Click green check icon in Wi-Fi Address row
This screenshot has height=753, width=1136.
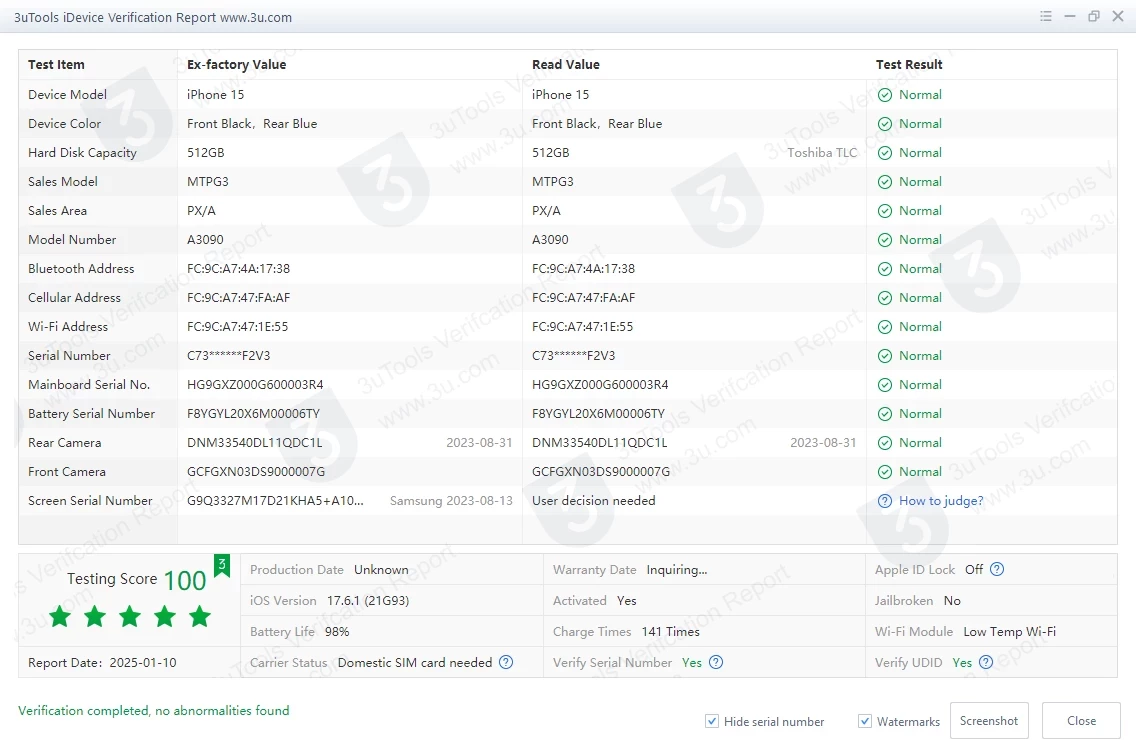(885, 327)
